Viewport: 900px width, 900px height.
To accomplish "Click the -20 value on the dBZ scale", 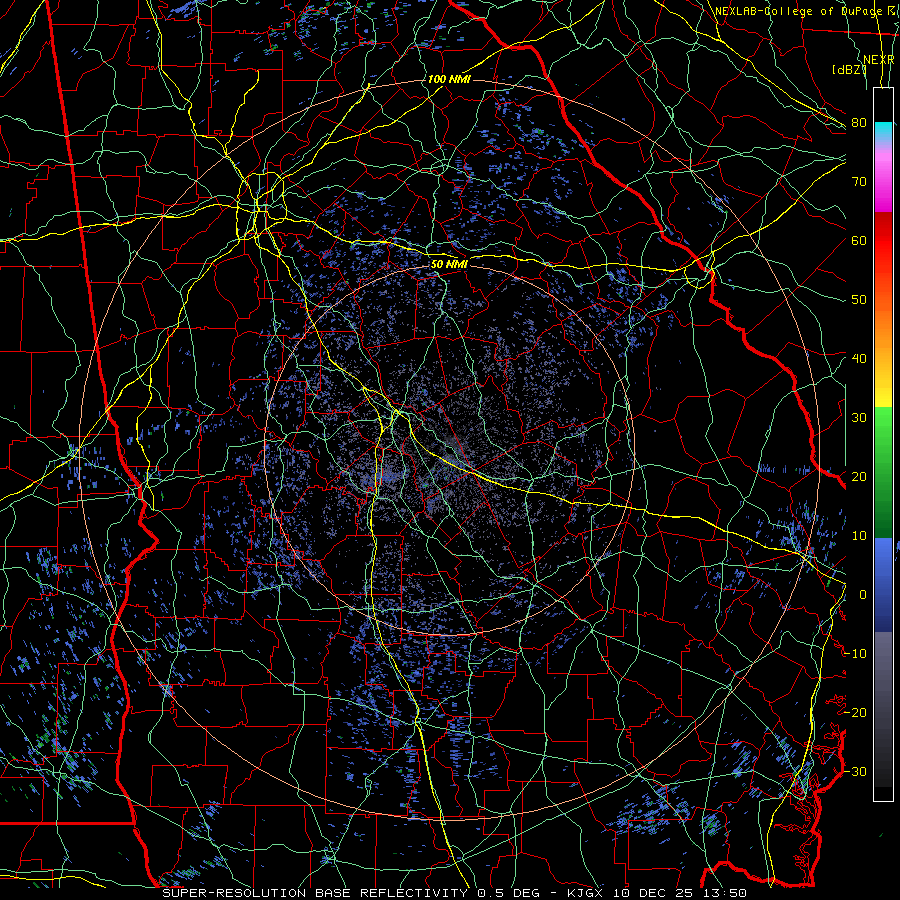I will (856, 712).
